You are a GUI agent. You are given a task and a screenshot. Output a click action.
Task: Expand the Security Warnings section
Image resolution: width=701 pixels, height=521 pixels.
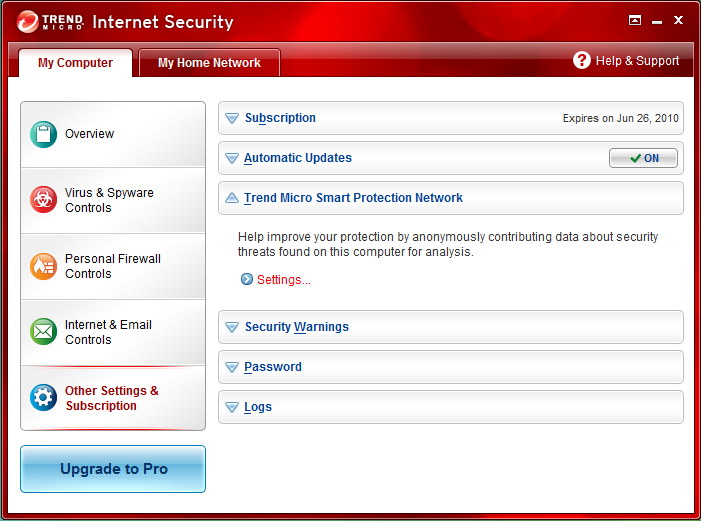(451, 327)
